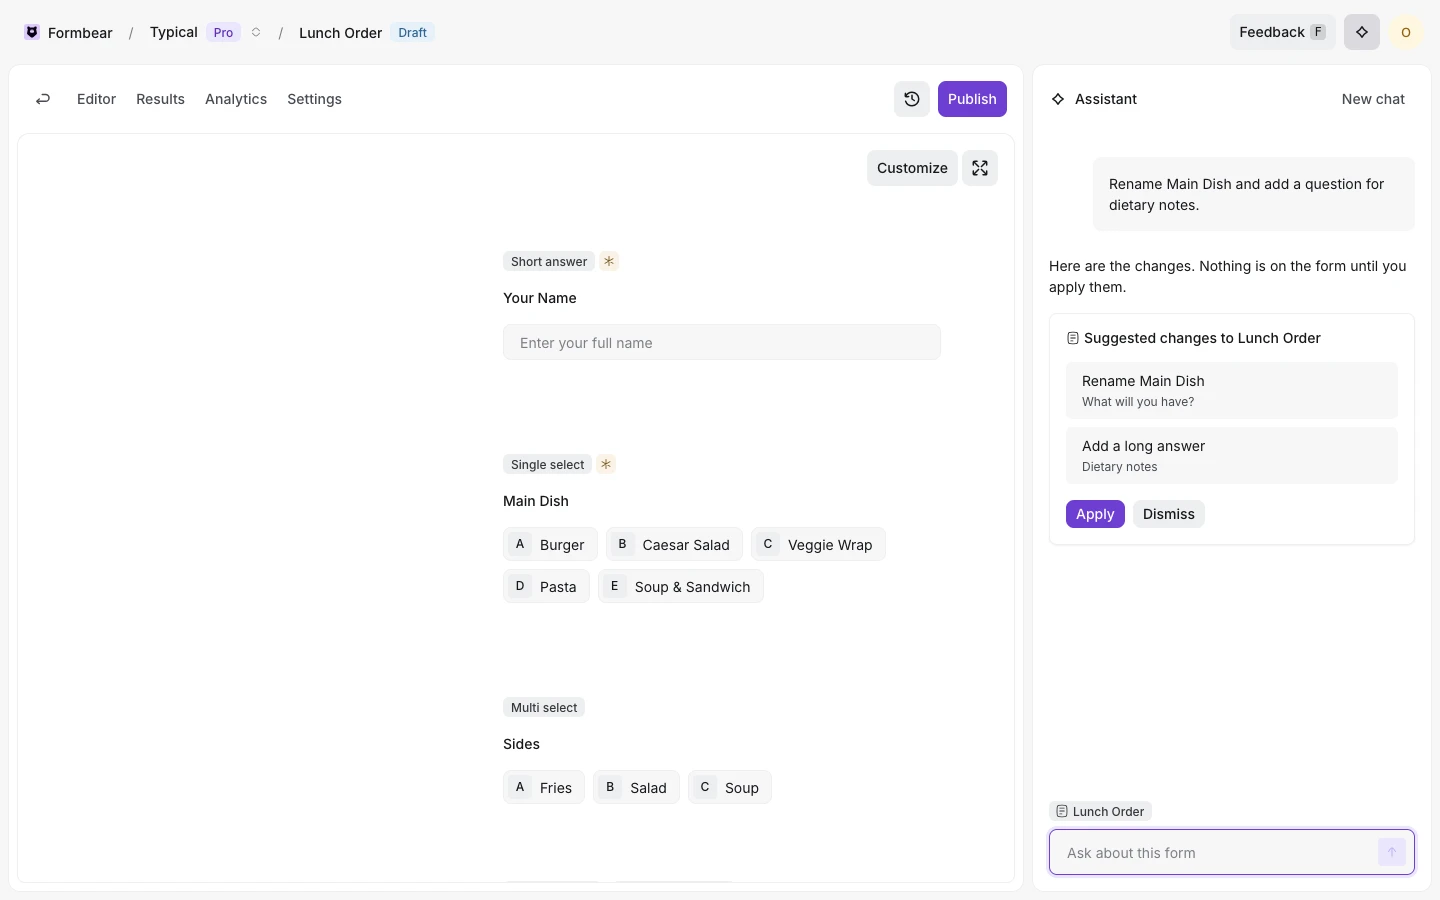Switch to the Editor tab
Viewport: 1440px width, 900px height.
[x=96, y=99]
